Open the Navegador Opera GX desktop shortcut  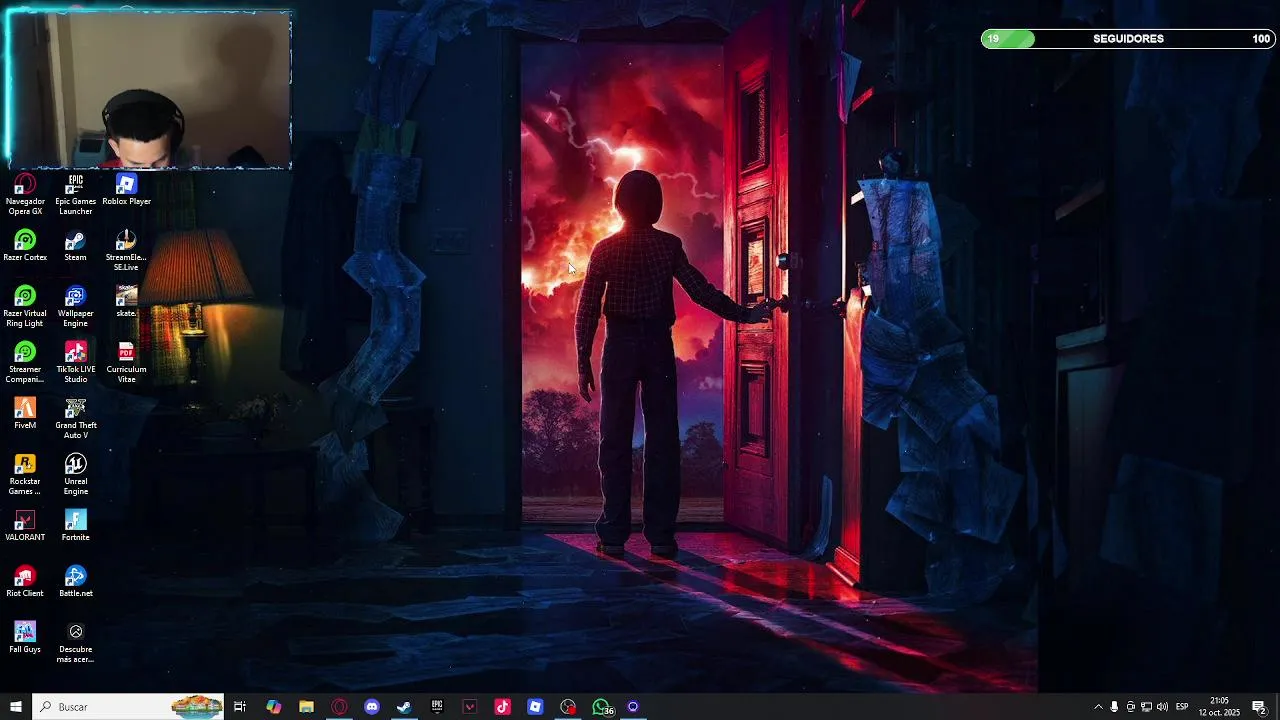[25, 195]
